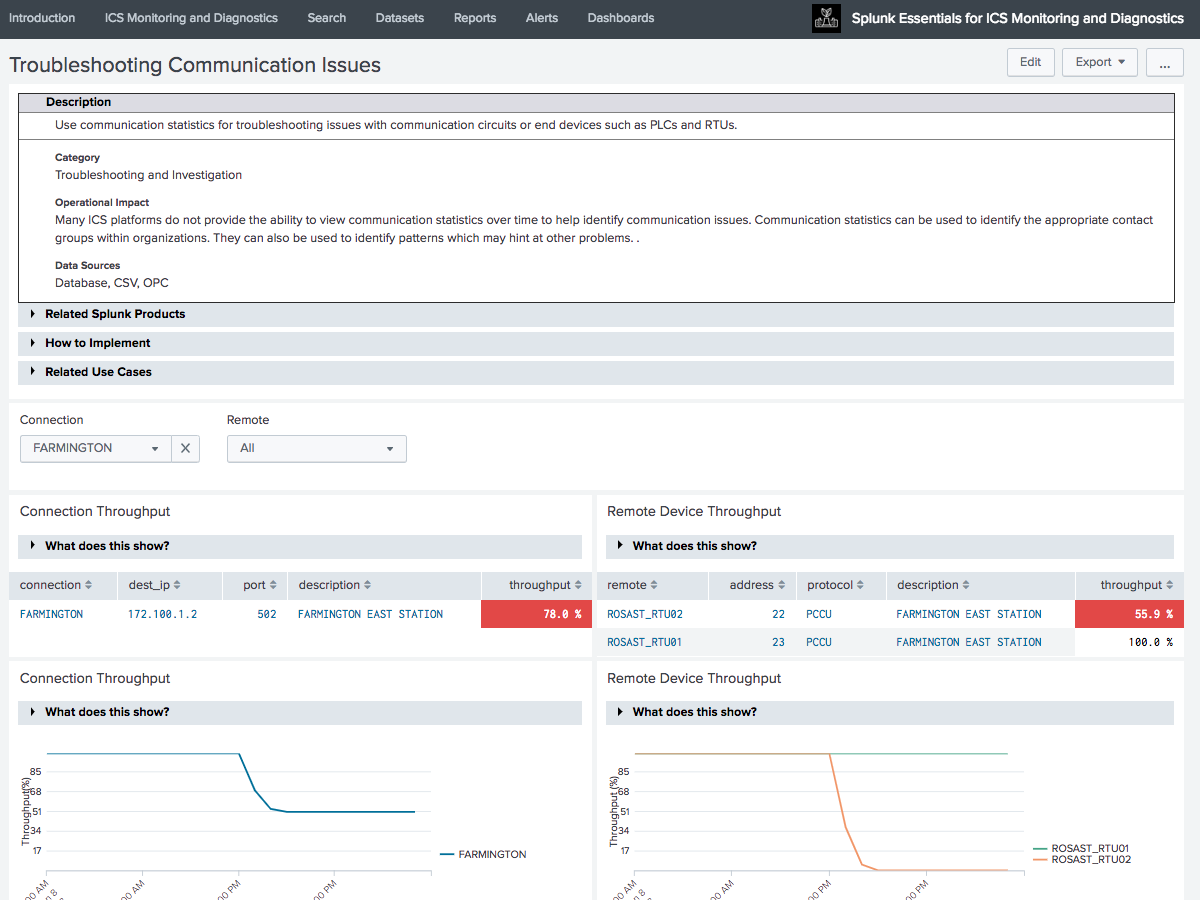Open the Remote dropdown set to All
Screen dimensions: 1200x900
(316, 449)
